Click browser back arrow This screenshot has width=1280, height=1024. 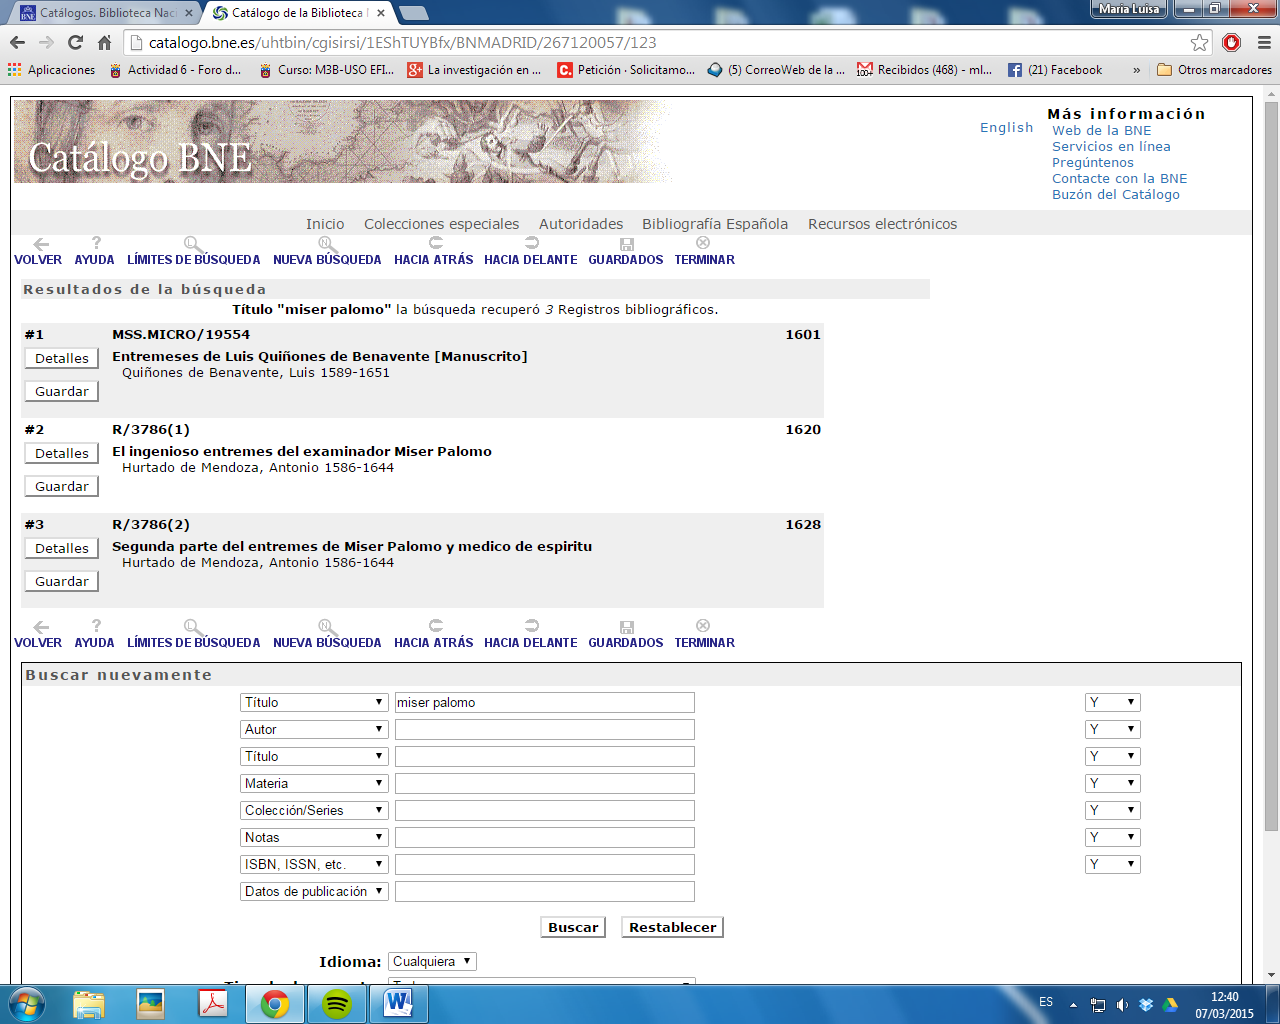pyautogui.click(x=17, y=42)
